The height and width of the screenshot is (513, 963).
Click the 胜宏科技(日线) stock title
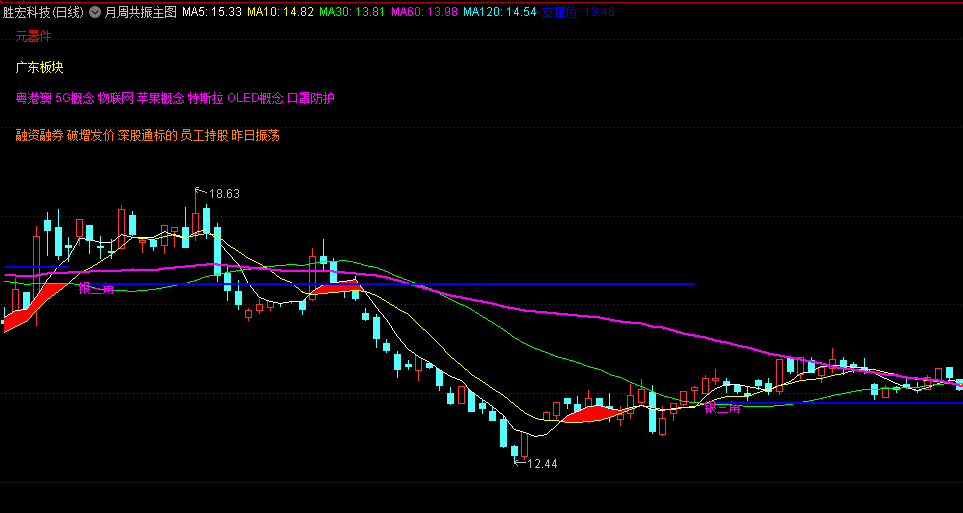(x=43, y=12)
